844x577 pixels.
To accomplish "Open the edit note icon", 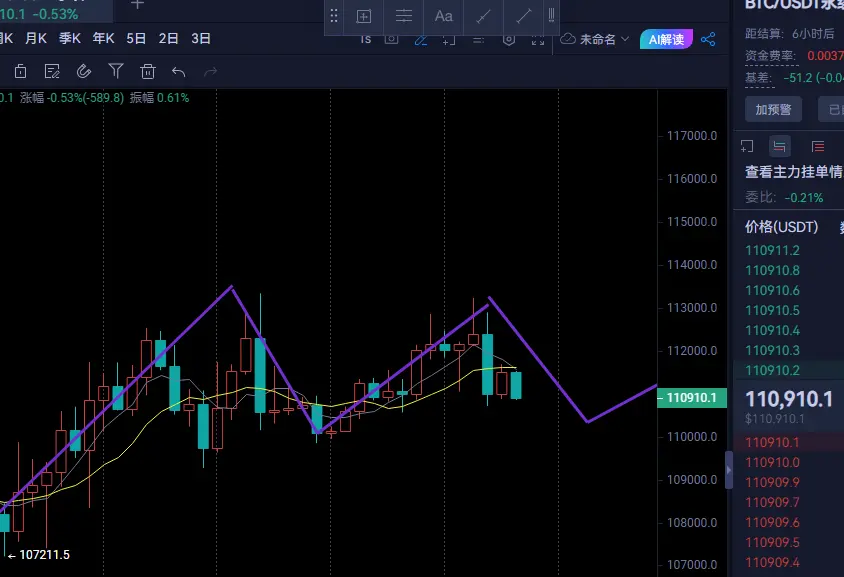I will (x=52, y=71).
